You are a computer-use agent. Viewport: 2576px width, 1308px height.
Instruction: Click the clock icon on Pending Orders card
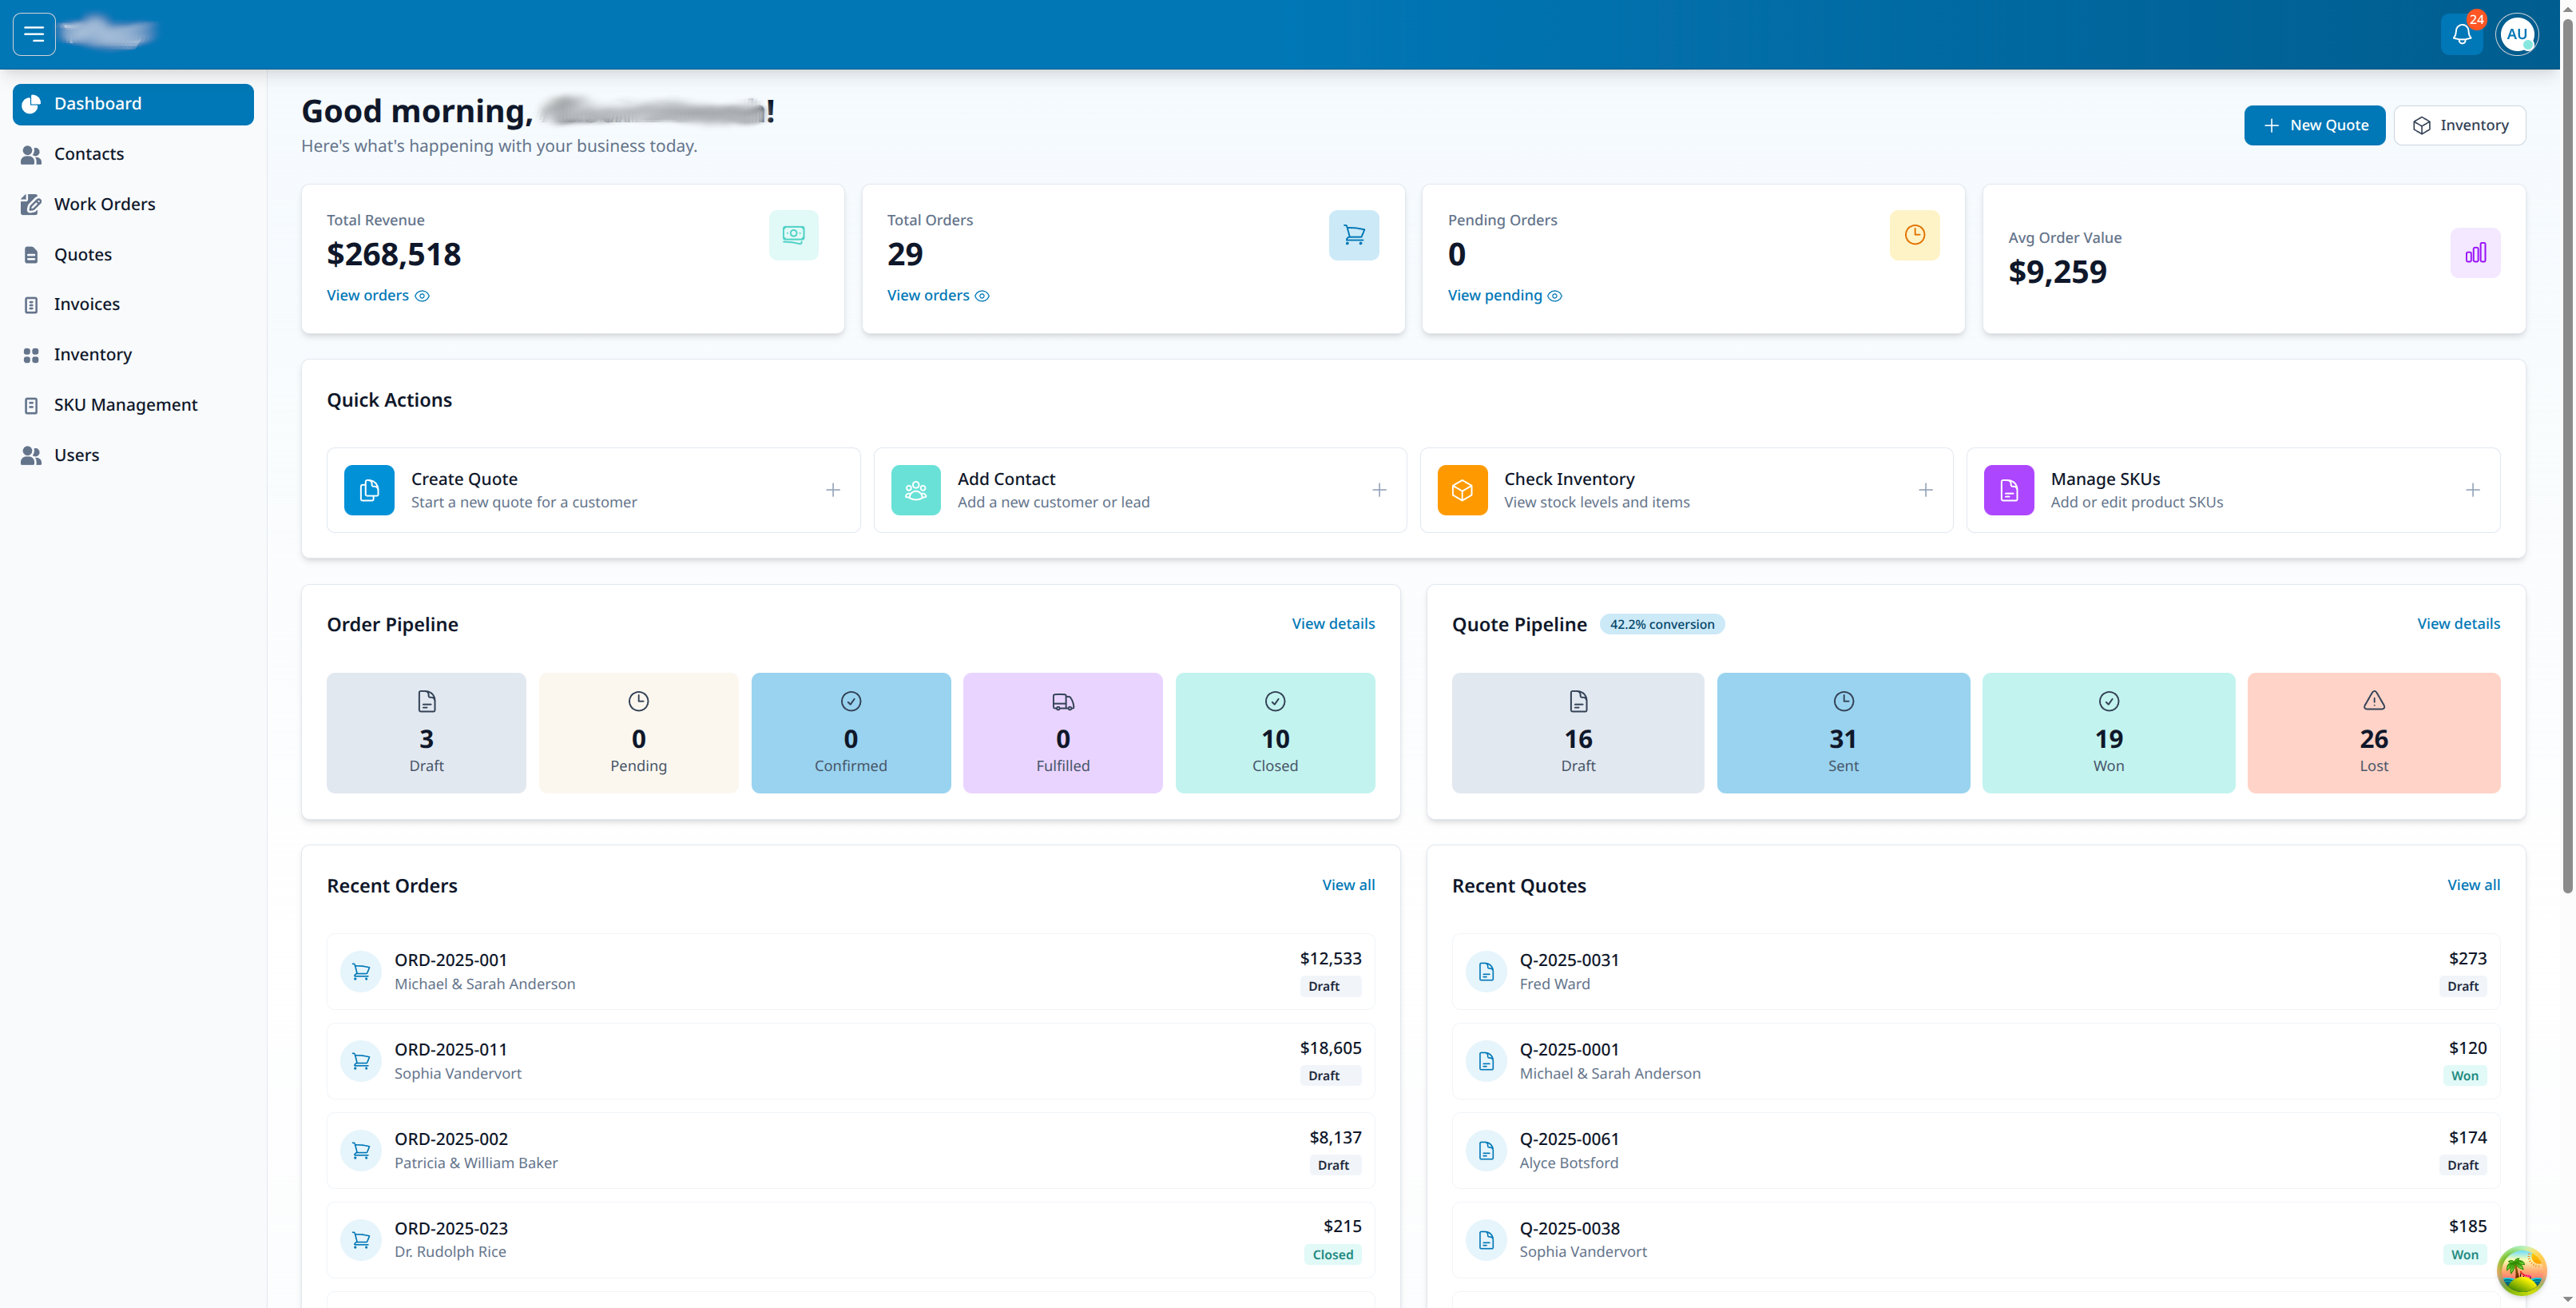coord(1914,234)
